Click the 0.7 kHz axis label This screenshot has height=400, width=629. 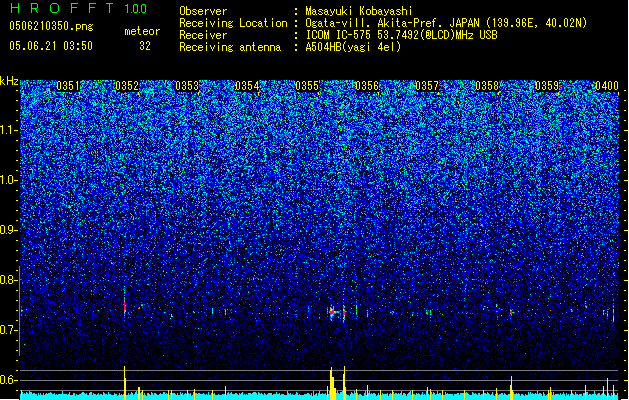8,330
